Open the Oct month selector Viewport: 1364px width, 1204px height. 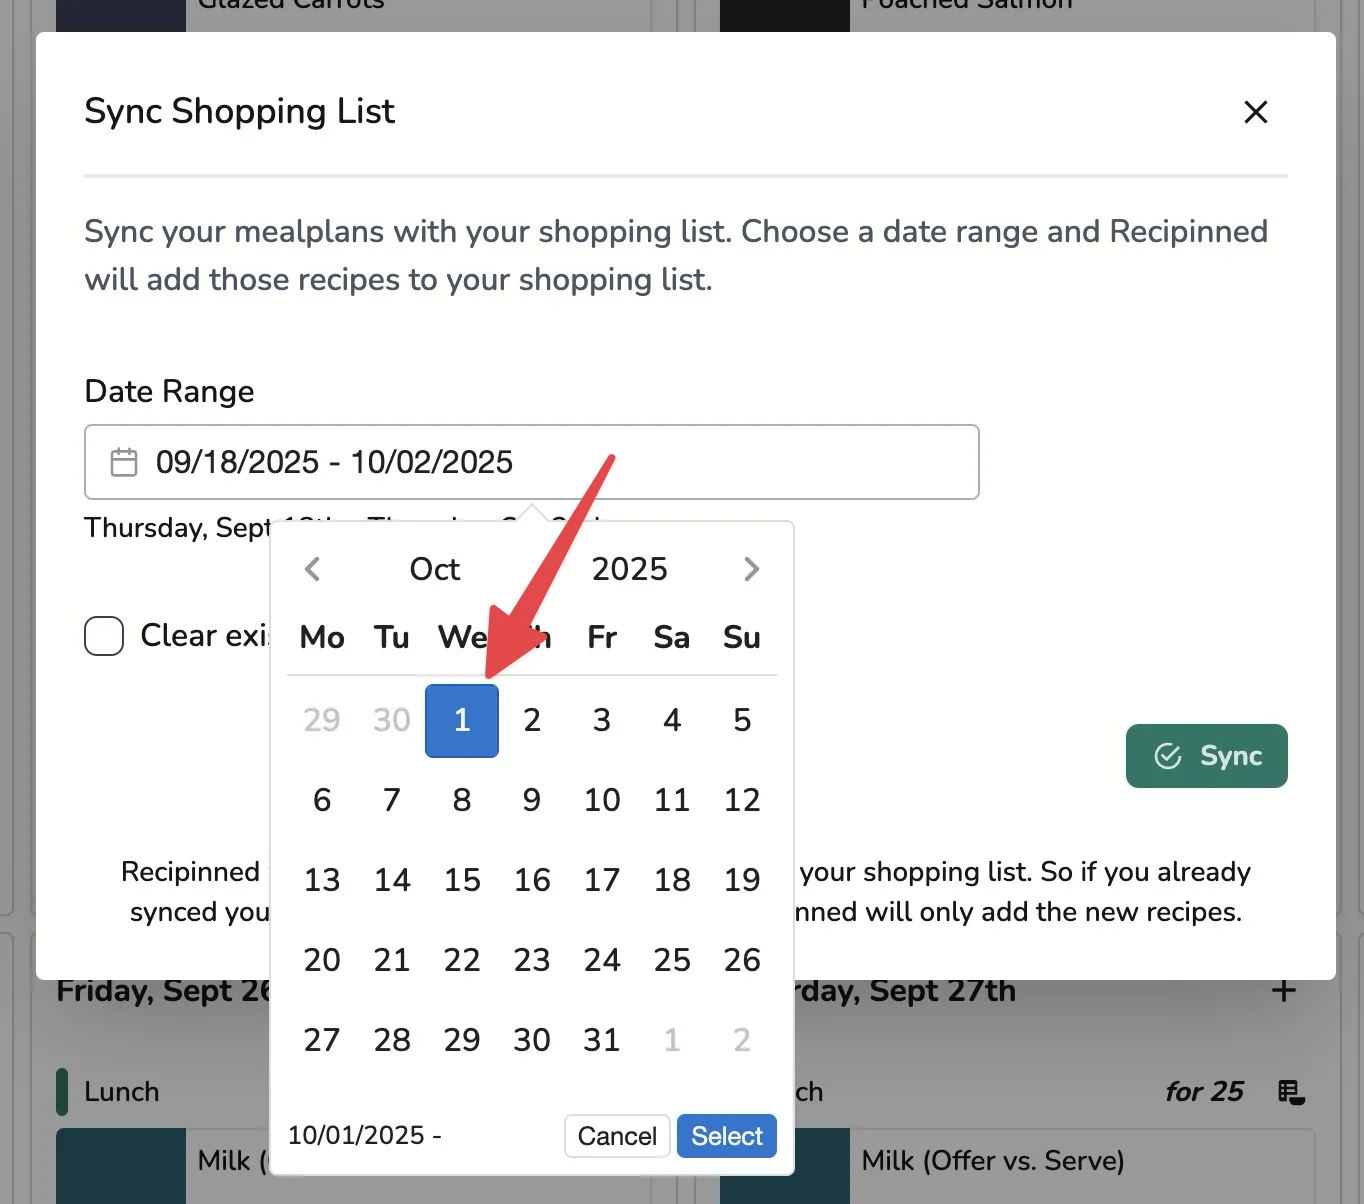(434, 569)
